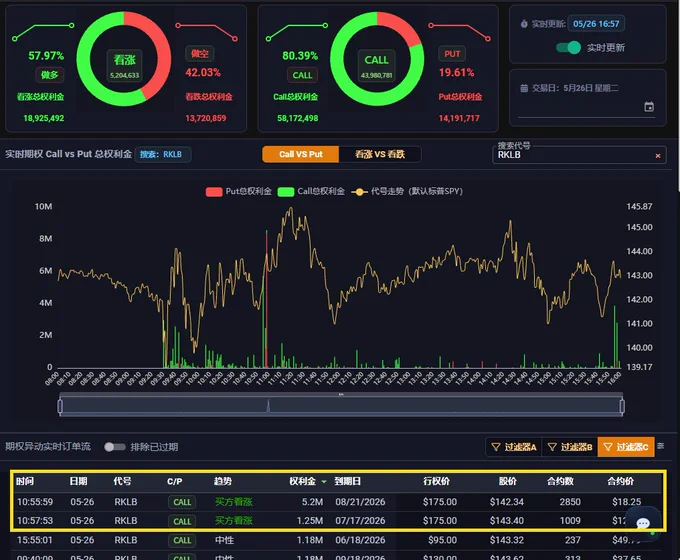Clear the RKLB search with the x icon
680x560 pixels.
[x=658, y=155]
